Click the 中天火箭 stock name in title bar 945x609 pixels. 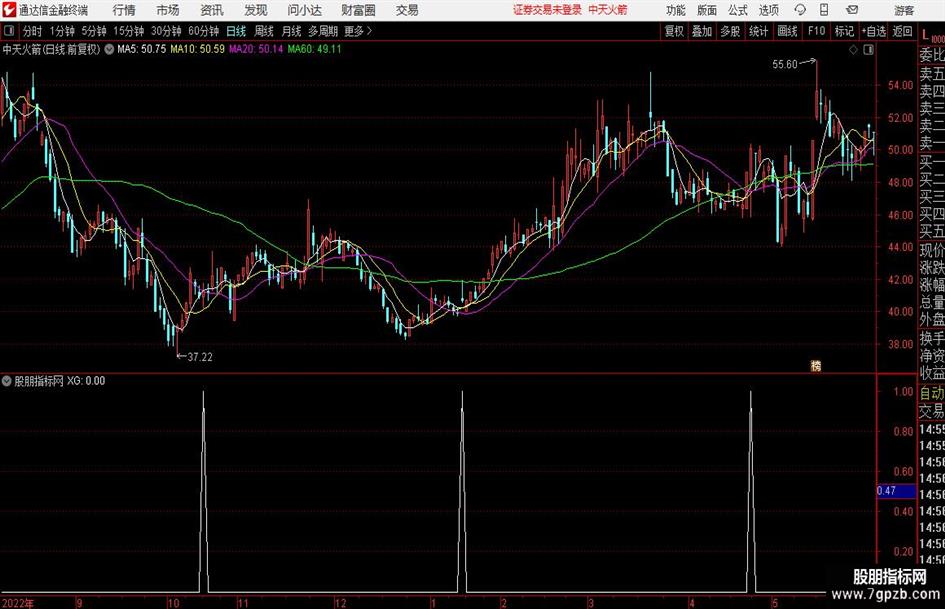608,10
